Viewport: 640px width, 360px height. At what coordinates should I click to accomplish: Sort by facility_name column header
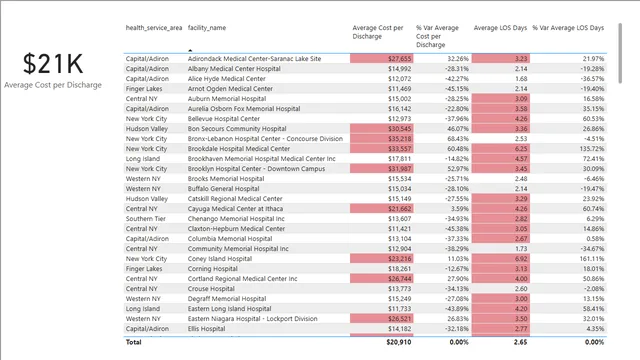tap(207, 28)
